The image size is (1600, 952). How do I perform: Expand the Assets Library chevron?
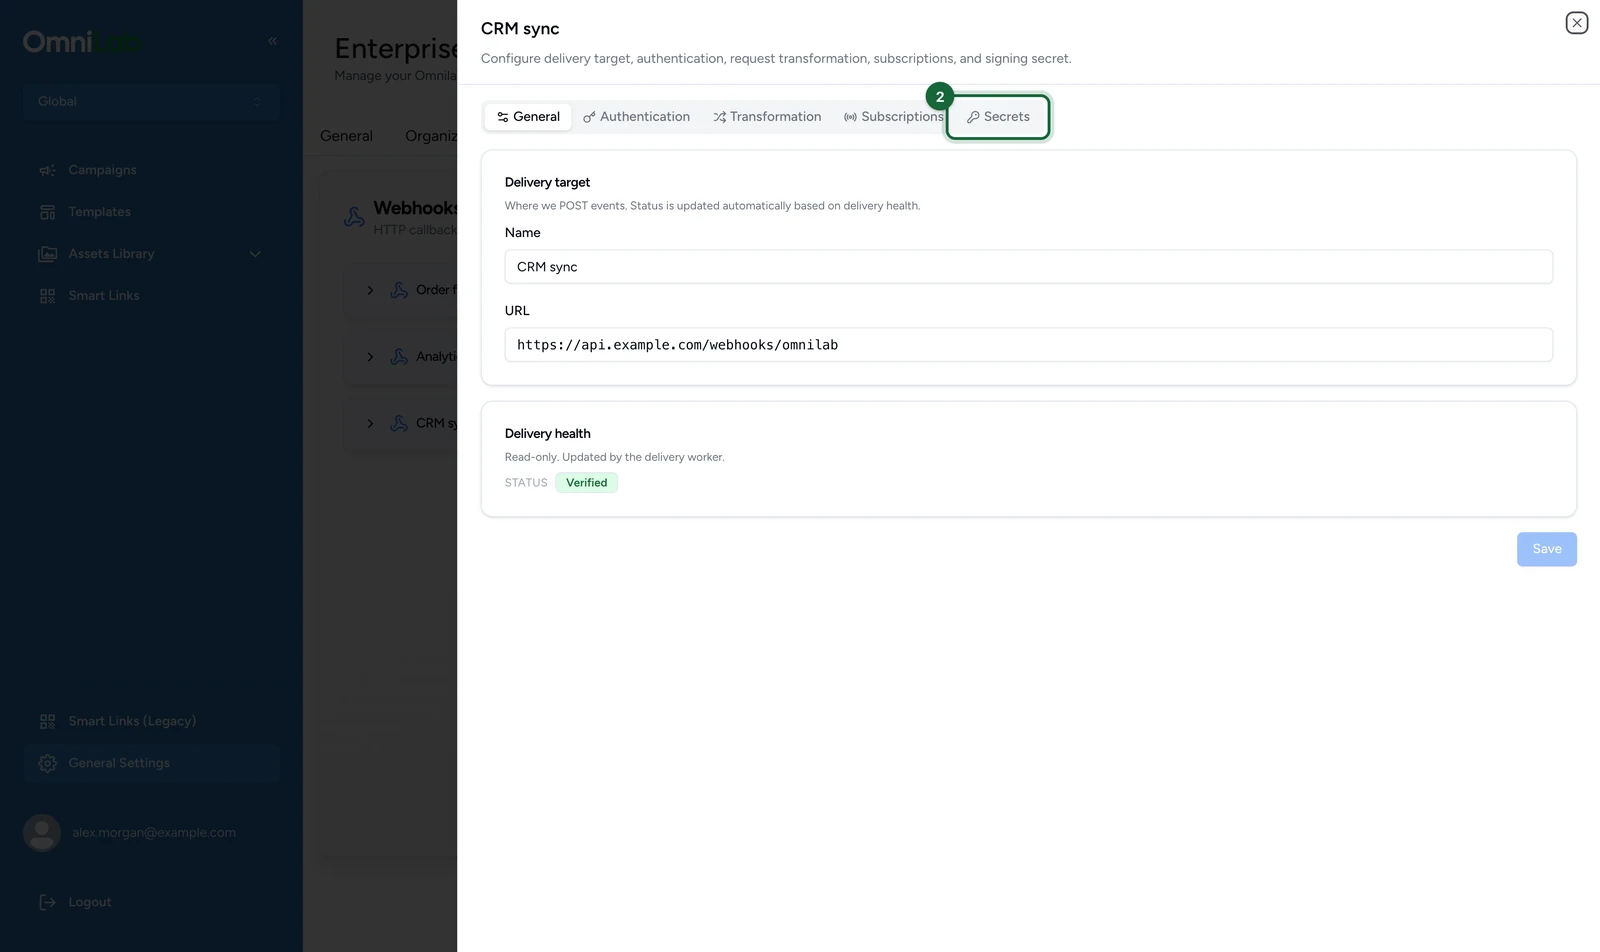(x=255, y=254)
